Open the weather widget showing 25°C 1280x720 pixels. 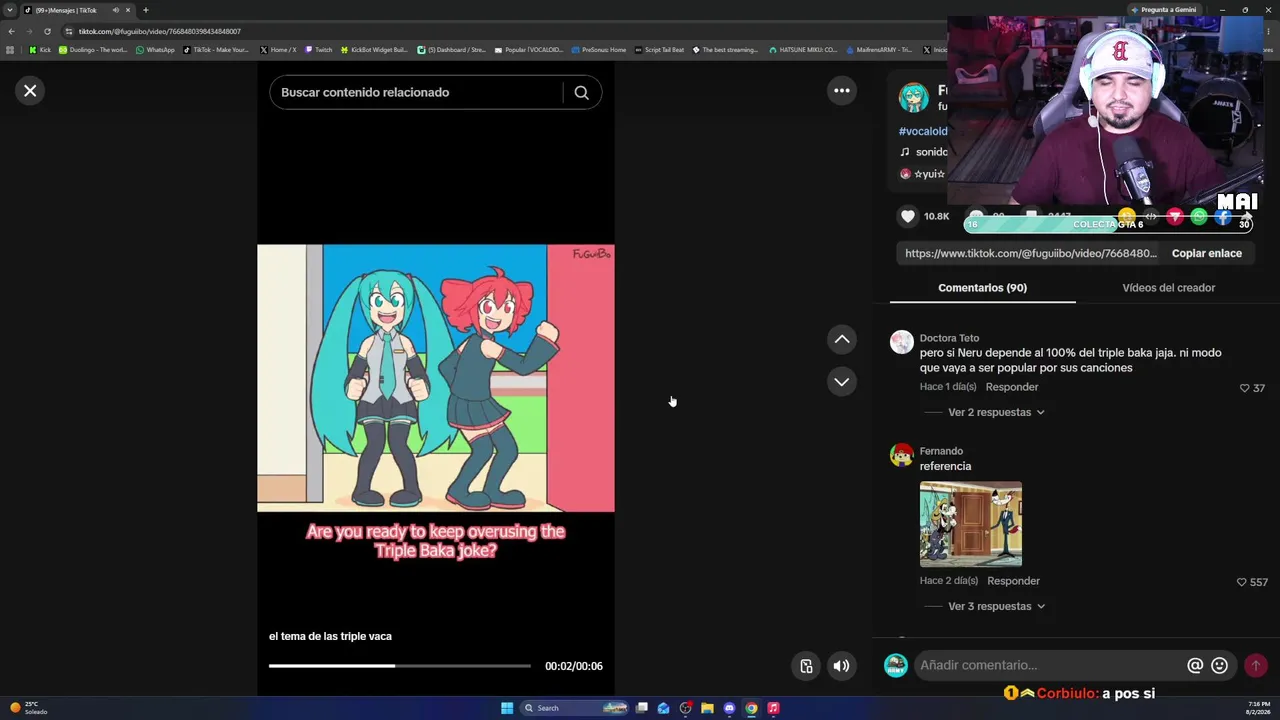(28, 708)
